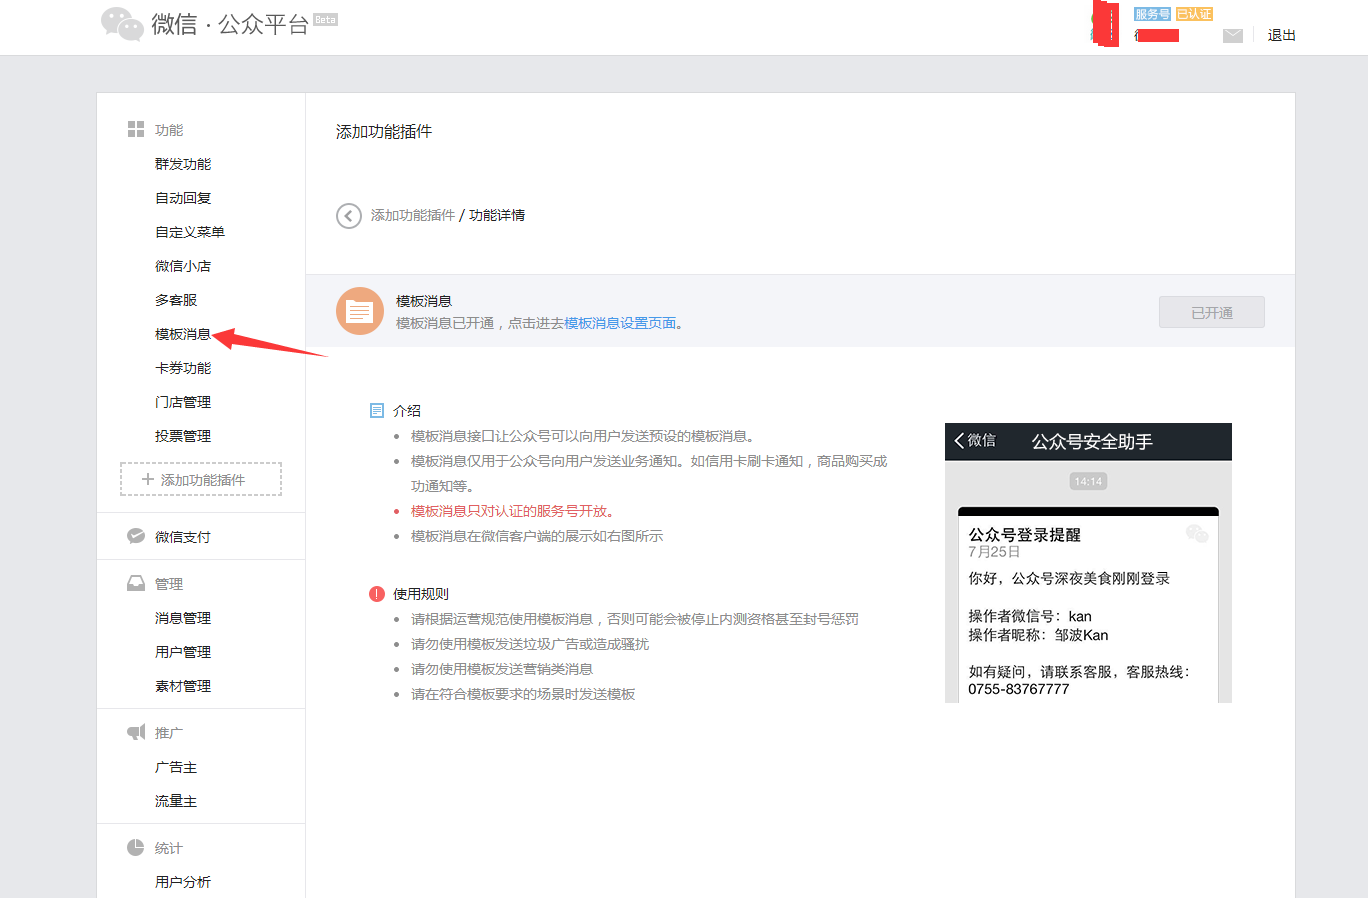Click the 公众号安全助手 preview title
Viewport: 1368px width, 898px height.
[x=1092, y=441]
